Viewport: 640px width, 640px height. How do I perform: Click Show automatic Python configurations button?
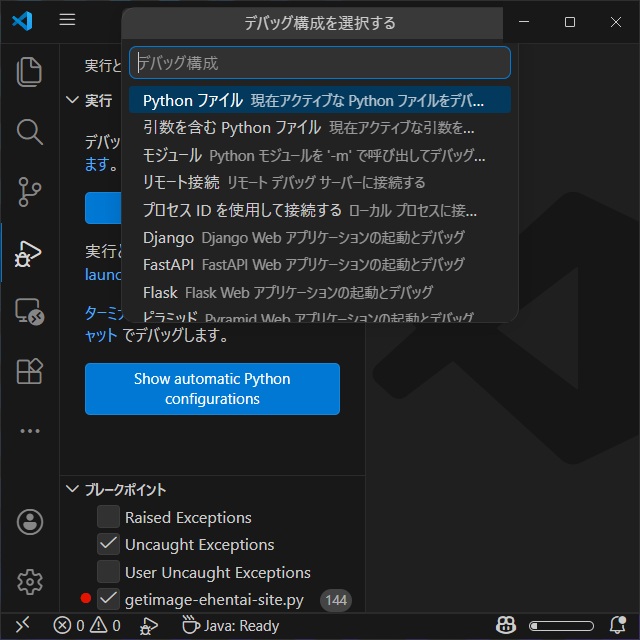(212, 389)
